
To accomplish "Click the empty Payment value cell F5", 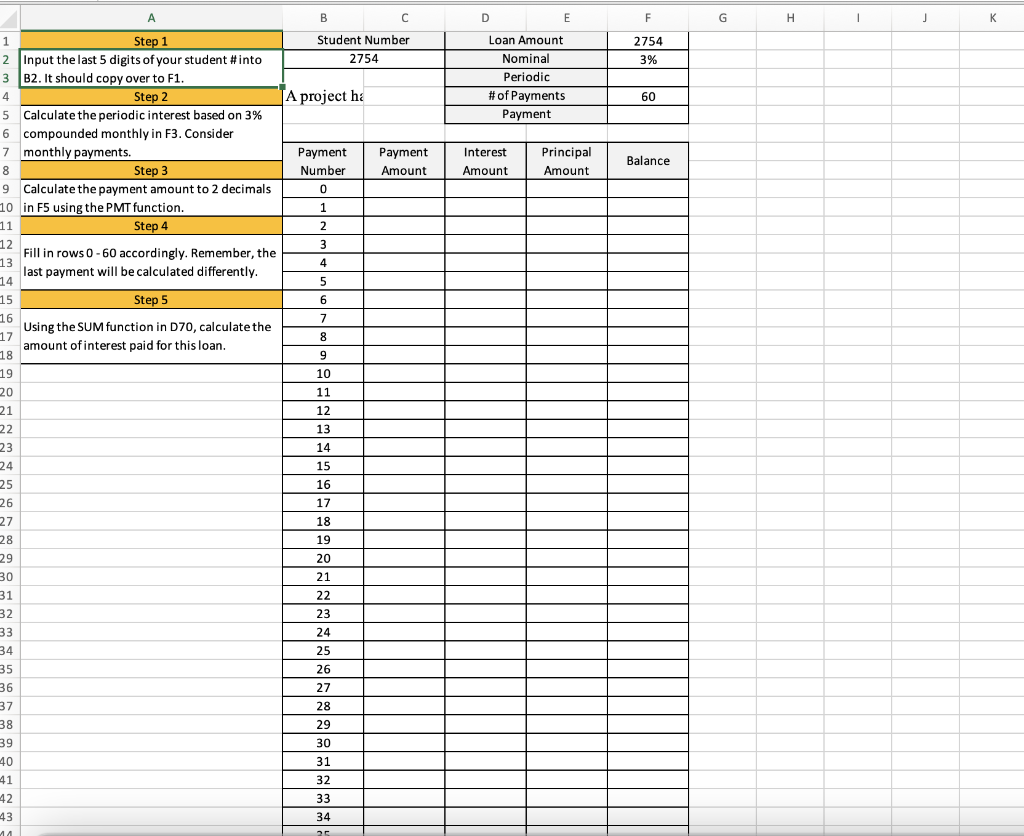I will (x=648, y=114).
